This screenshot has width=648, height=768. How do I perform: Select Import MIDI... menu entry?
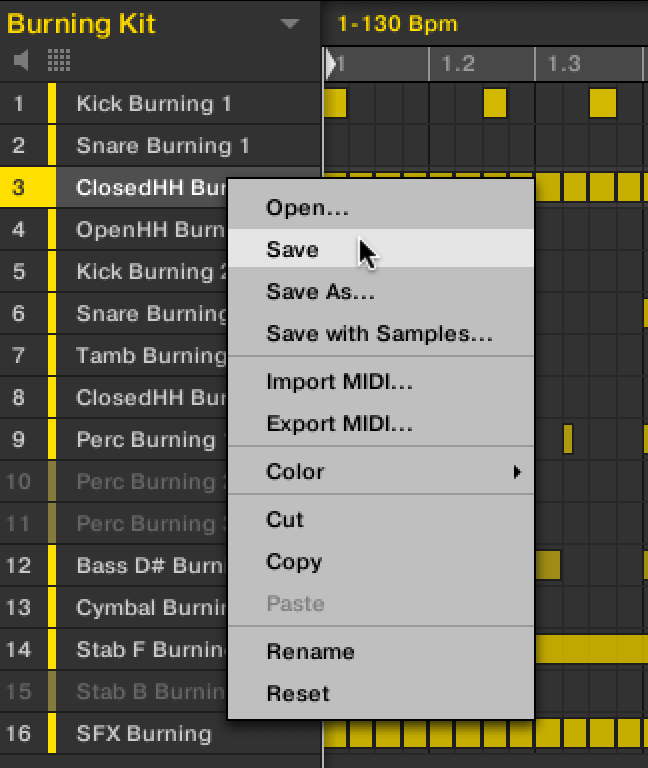coord(339,382)
